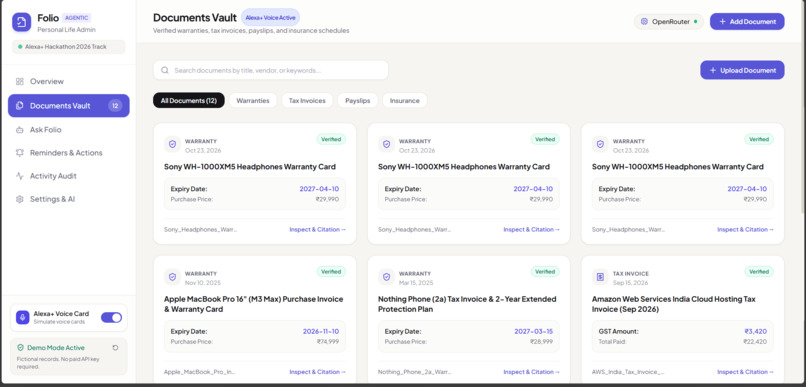806x387 pixels.
Task: Click the Personal Life Admin subtitle
Action: [66, 30]
